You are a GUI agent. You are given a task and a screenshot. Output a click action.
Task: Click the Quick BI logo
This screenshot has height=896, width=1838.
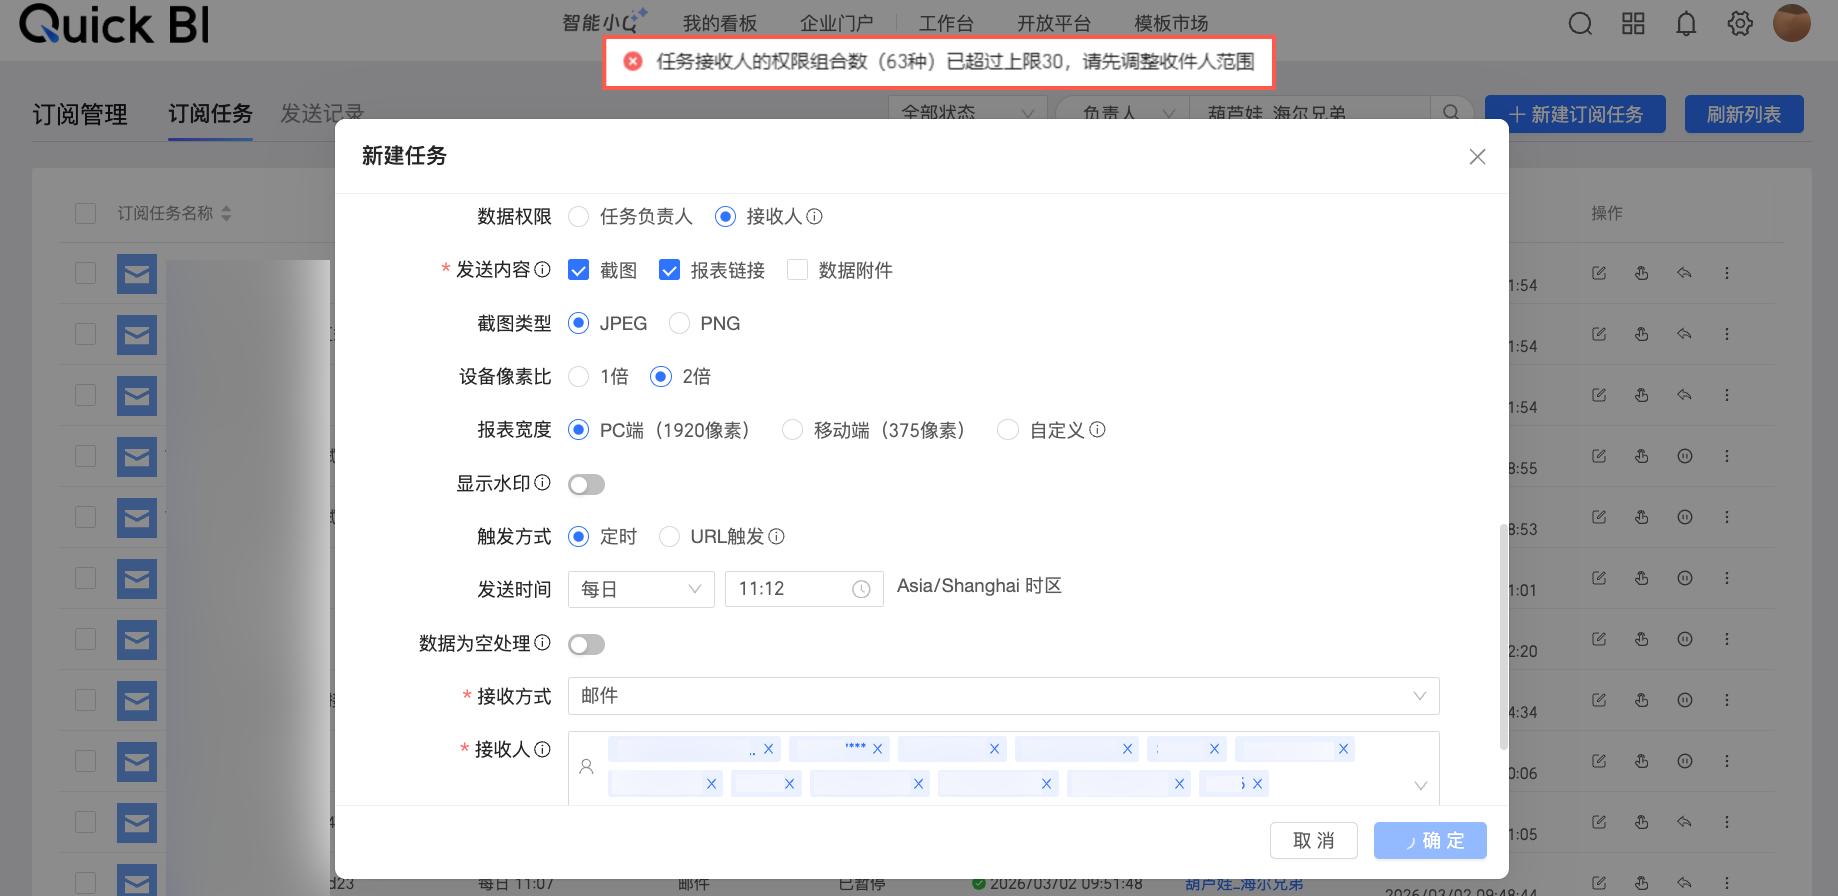click(x=114, y=24)
